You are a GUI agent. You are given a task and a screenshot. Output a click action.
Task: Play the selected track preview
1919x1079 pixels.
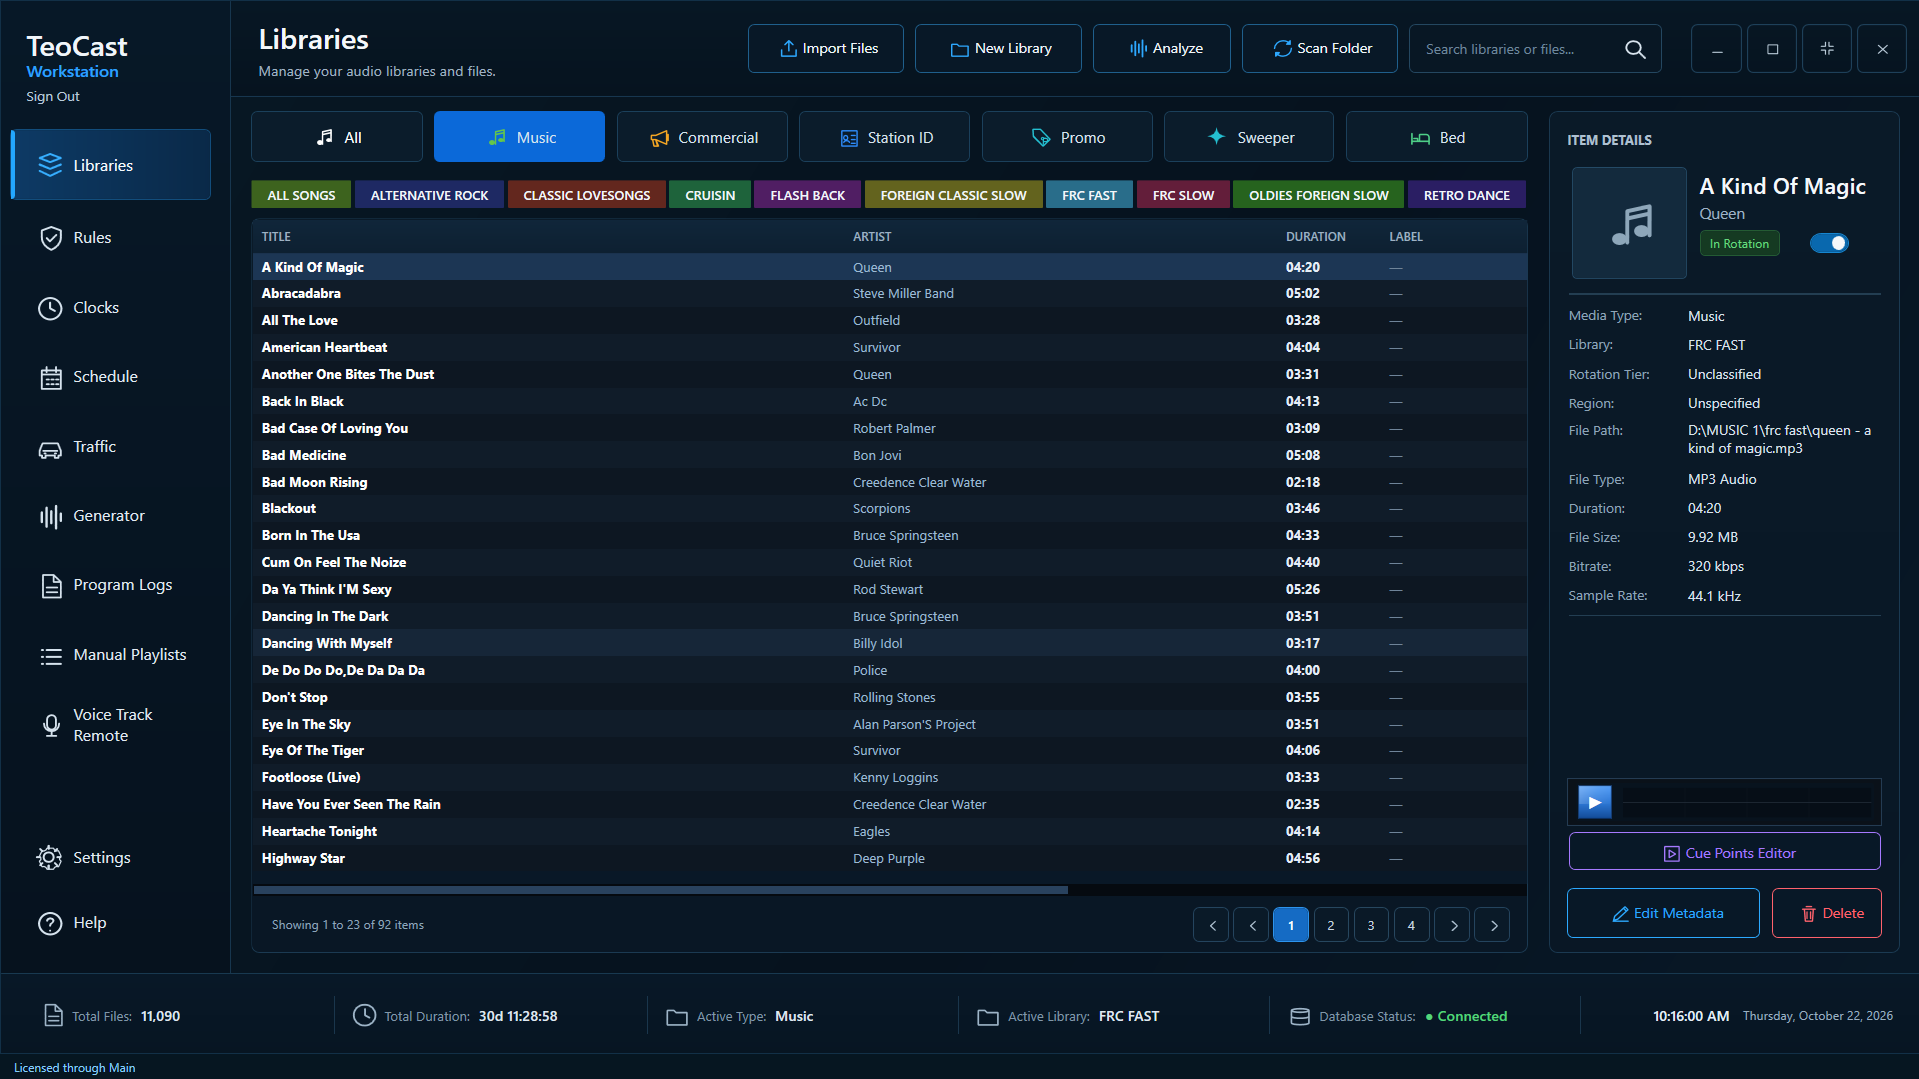pos(1595,802)
